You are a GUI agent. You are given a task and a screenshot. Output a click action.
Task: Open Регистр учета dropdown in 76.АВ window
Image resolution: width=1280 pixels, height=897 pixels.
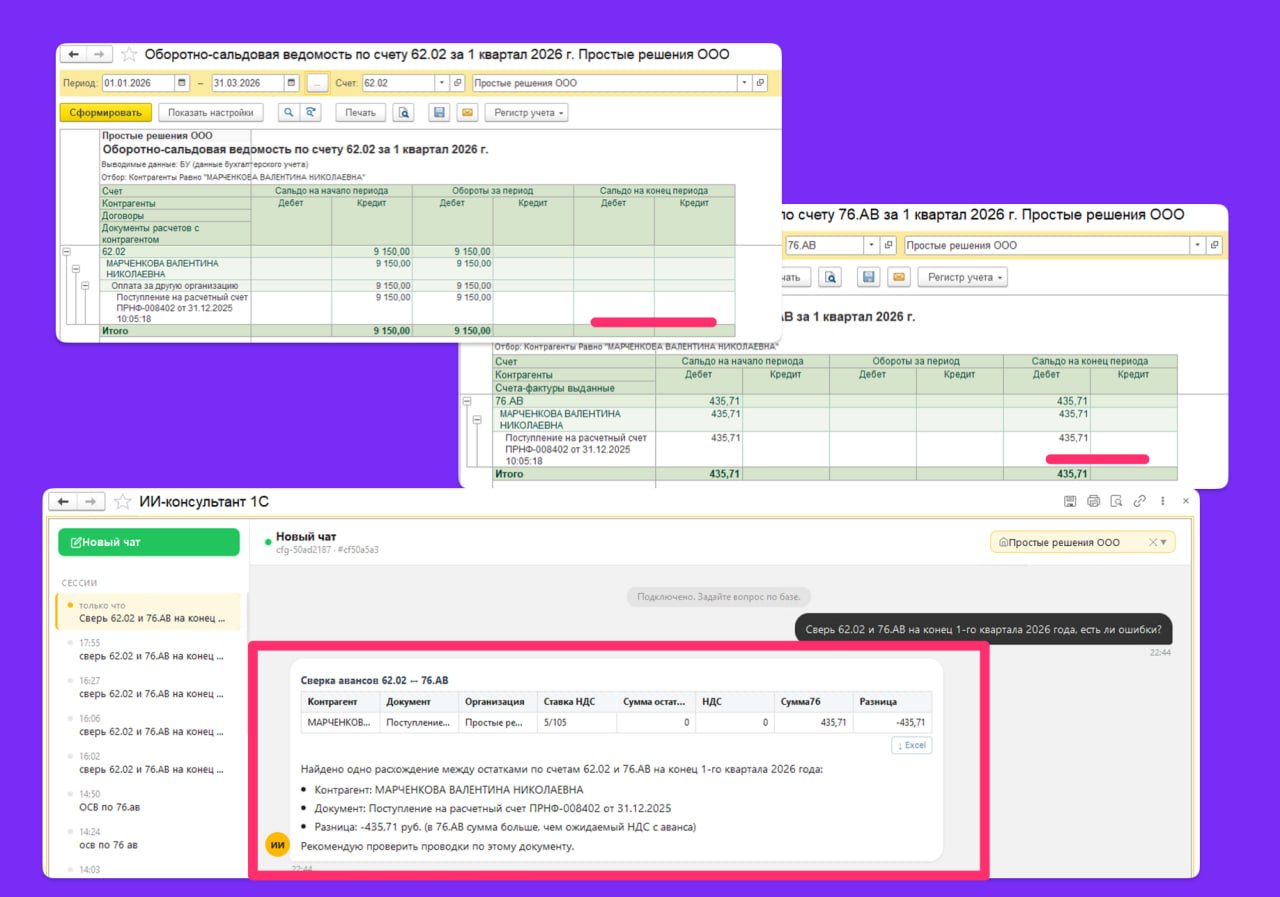(964, 277)
